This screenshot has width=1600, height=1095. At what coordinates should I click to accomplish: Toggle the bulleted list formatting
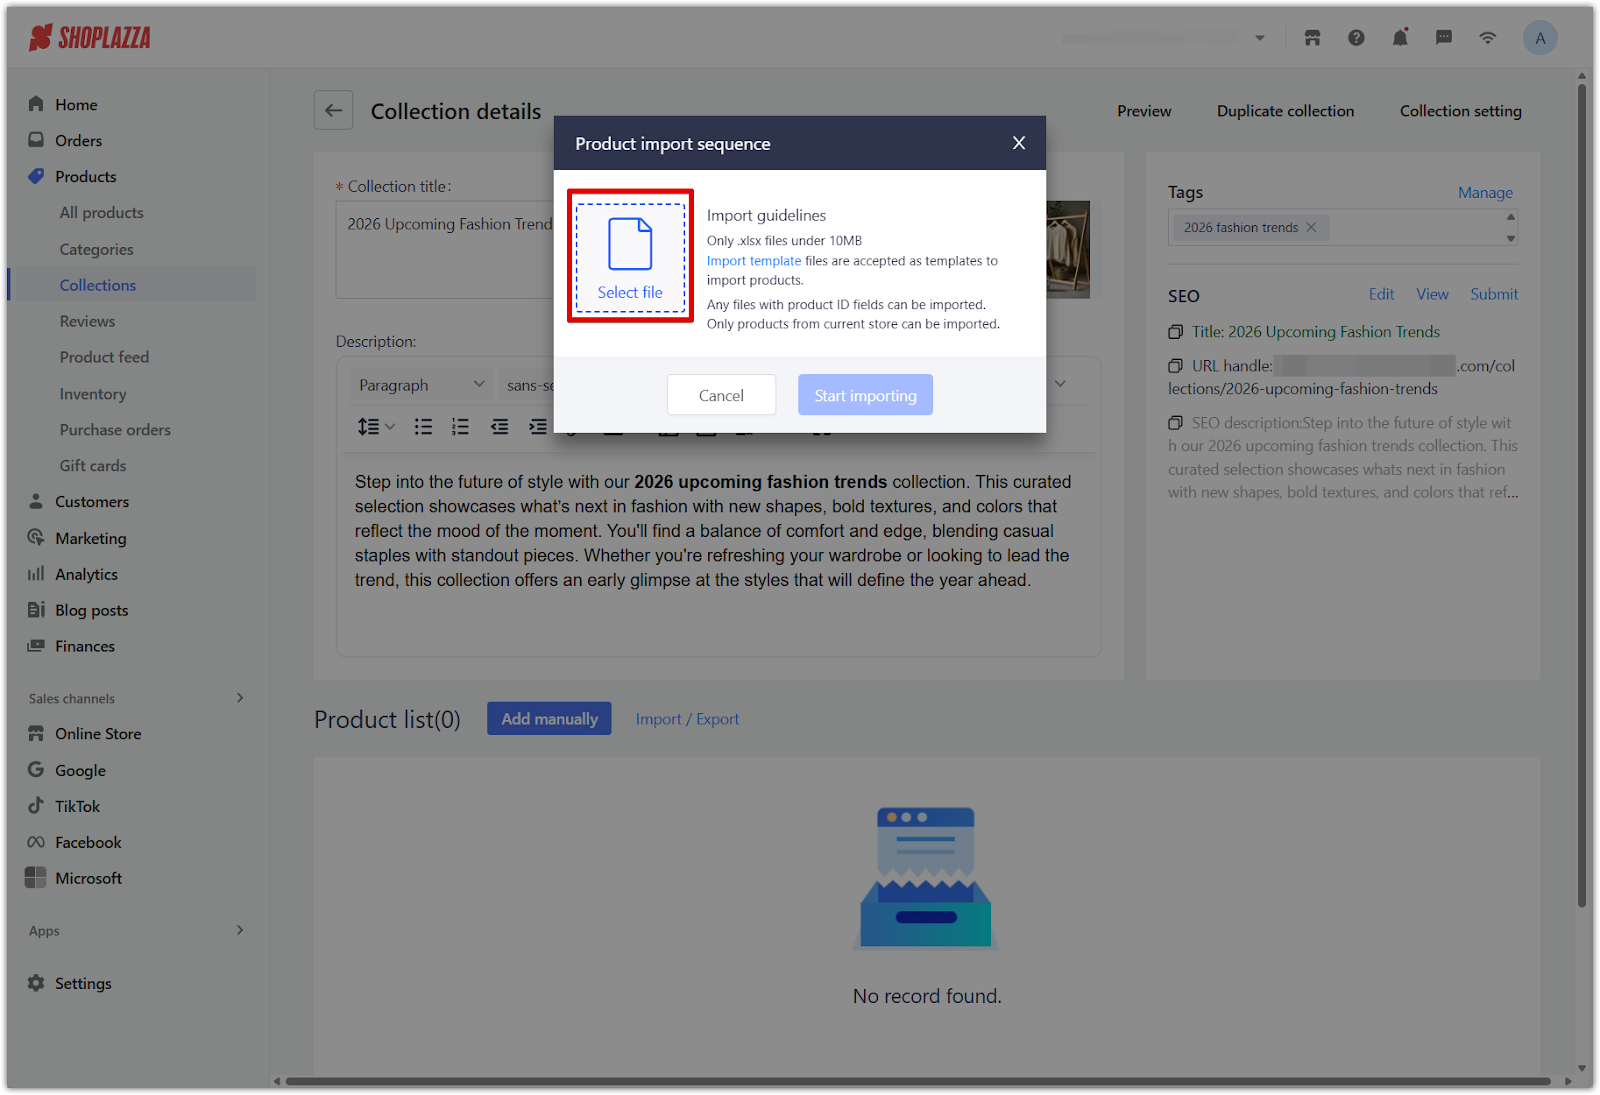[424, 427]
